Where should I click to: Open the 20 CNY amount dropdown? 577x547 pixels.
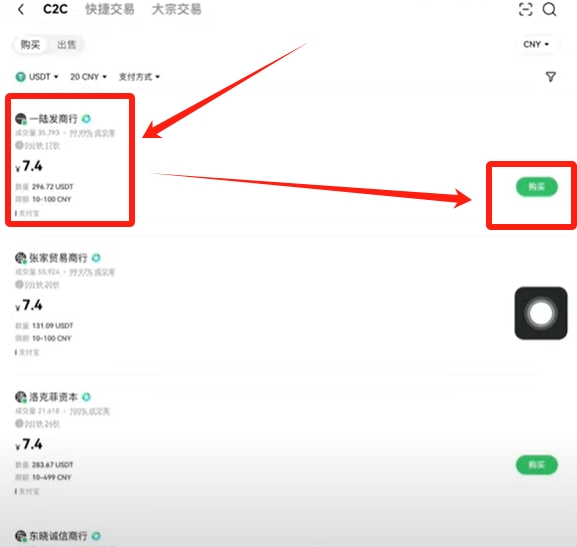[x=88, y=77]
